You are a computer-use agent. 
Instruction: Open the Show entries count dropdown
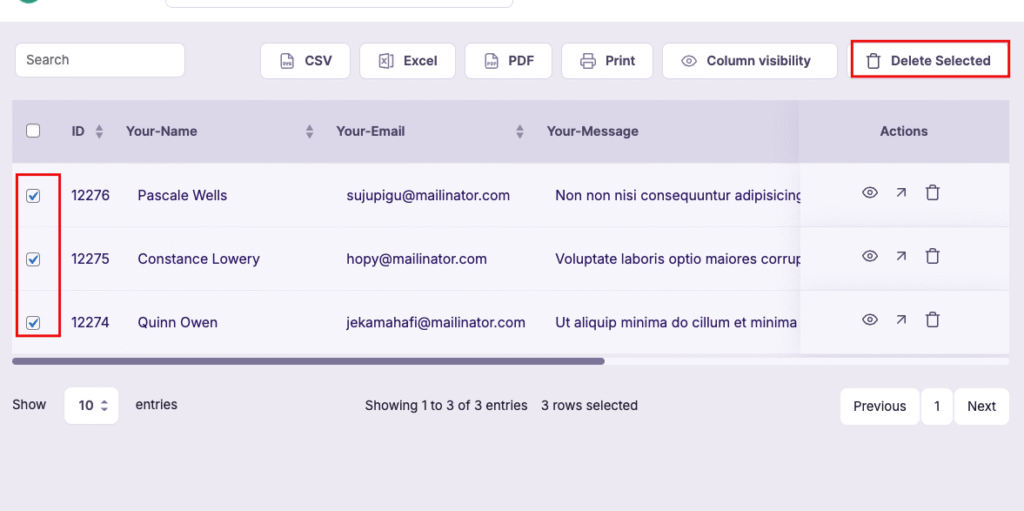[91, 406]
